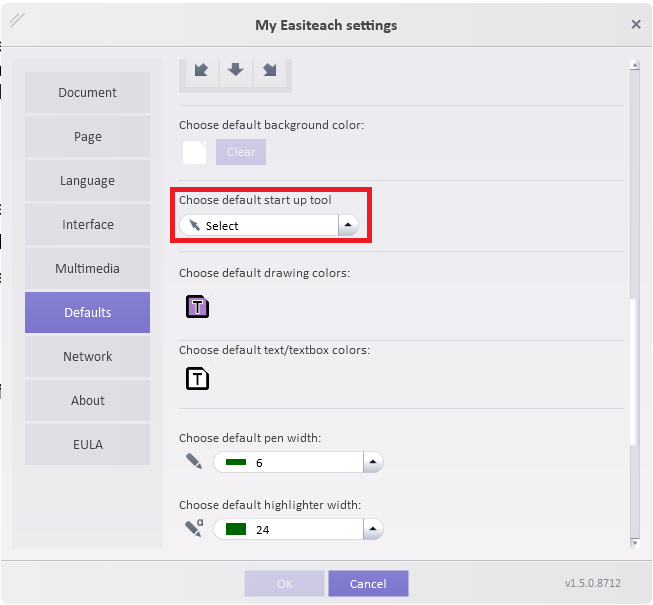This screenshot has height=605, width=653.
Task: Open the default highlighter width dropdown
Action: pos(372,530)
